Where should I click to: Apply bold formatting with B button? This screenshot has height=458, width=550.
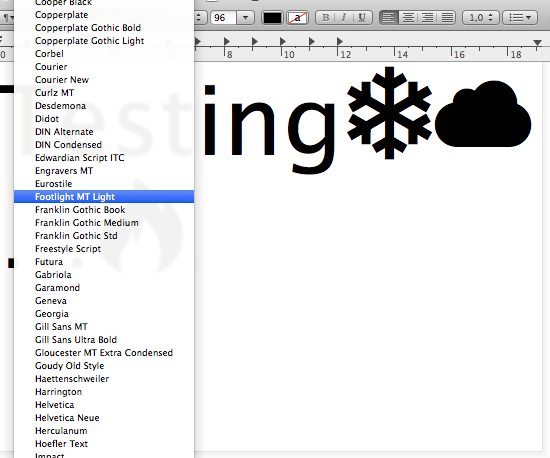(x=325, y=18)
